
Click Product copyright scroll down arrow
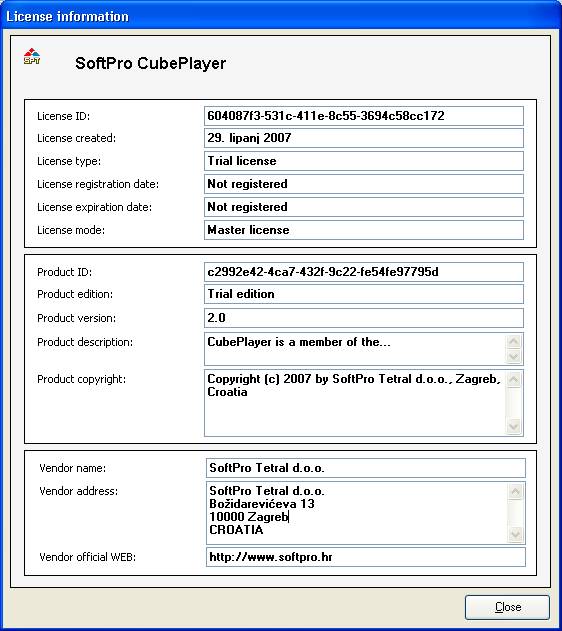[x=514, y=427]
